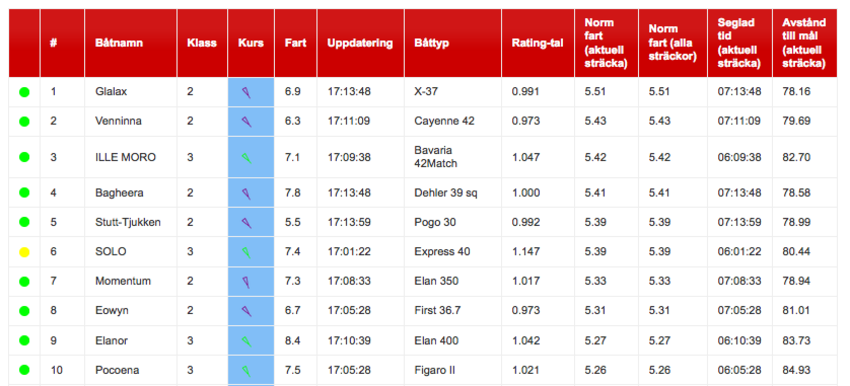Sort table by Fart column header
850x386 pixels.
[295, 43]
